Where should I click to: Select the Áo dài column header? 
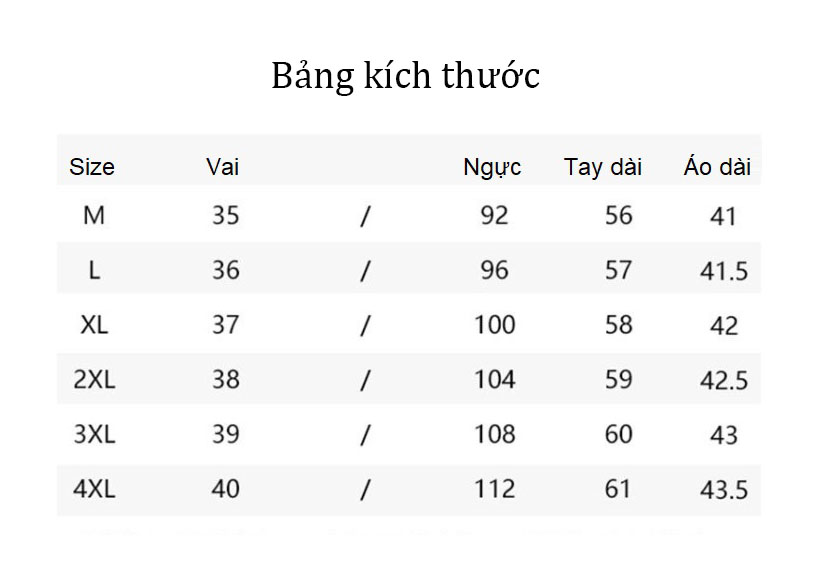point(717,166)
